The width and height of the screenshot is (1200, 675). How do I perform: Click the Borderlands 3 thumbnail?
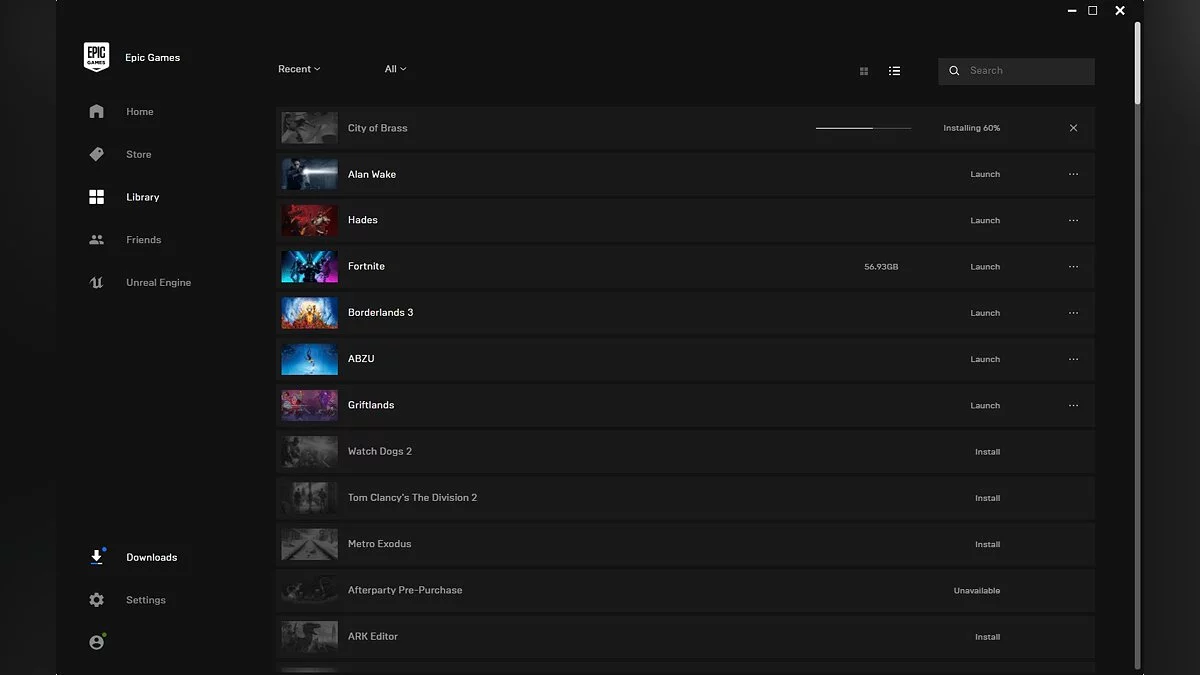(x=309, y=313)
